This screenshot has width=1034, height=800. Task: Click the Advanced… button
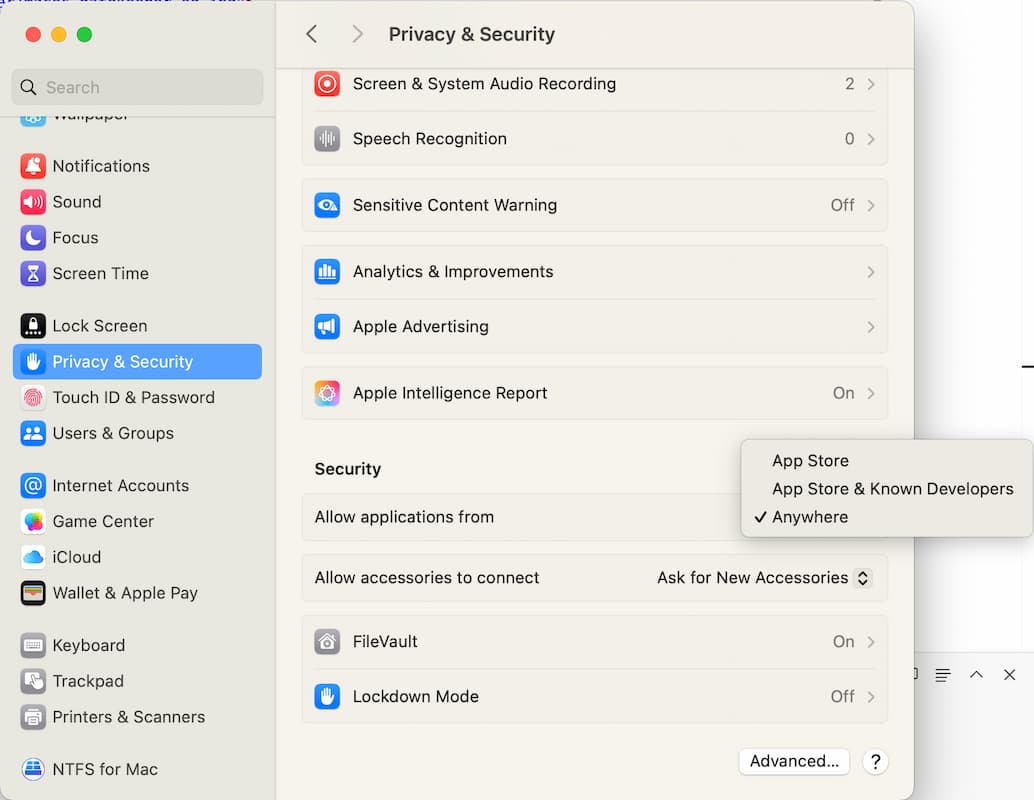(794, 761)
